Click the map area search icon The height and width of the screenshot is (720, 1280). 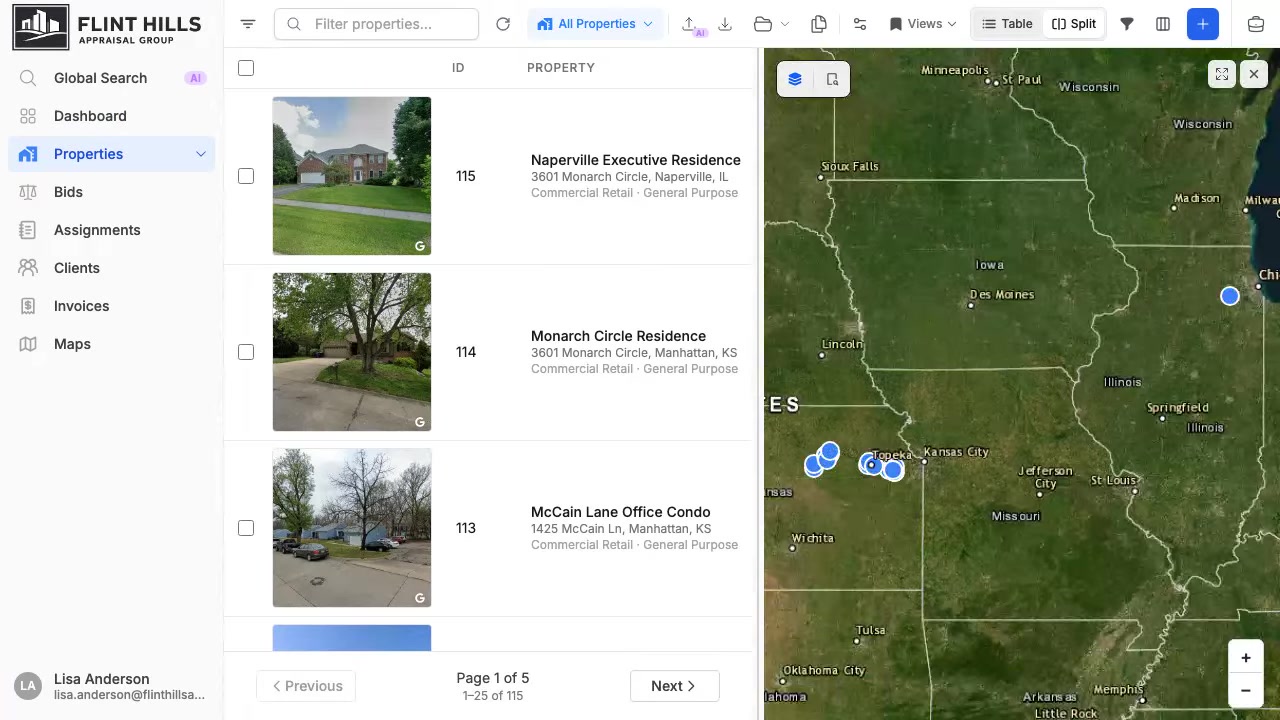coord(832,79)
